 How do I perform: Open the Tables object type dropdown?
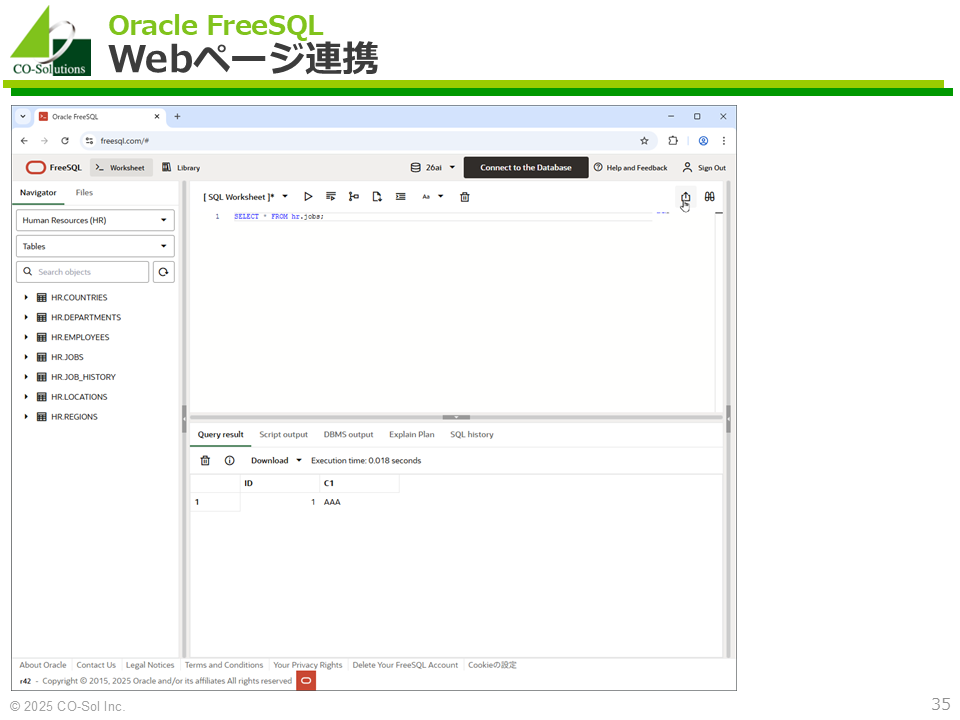click(x=95, y=246)
